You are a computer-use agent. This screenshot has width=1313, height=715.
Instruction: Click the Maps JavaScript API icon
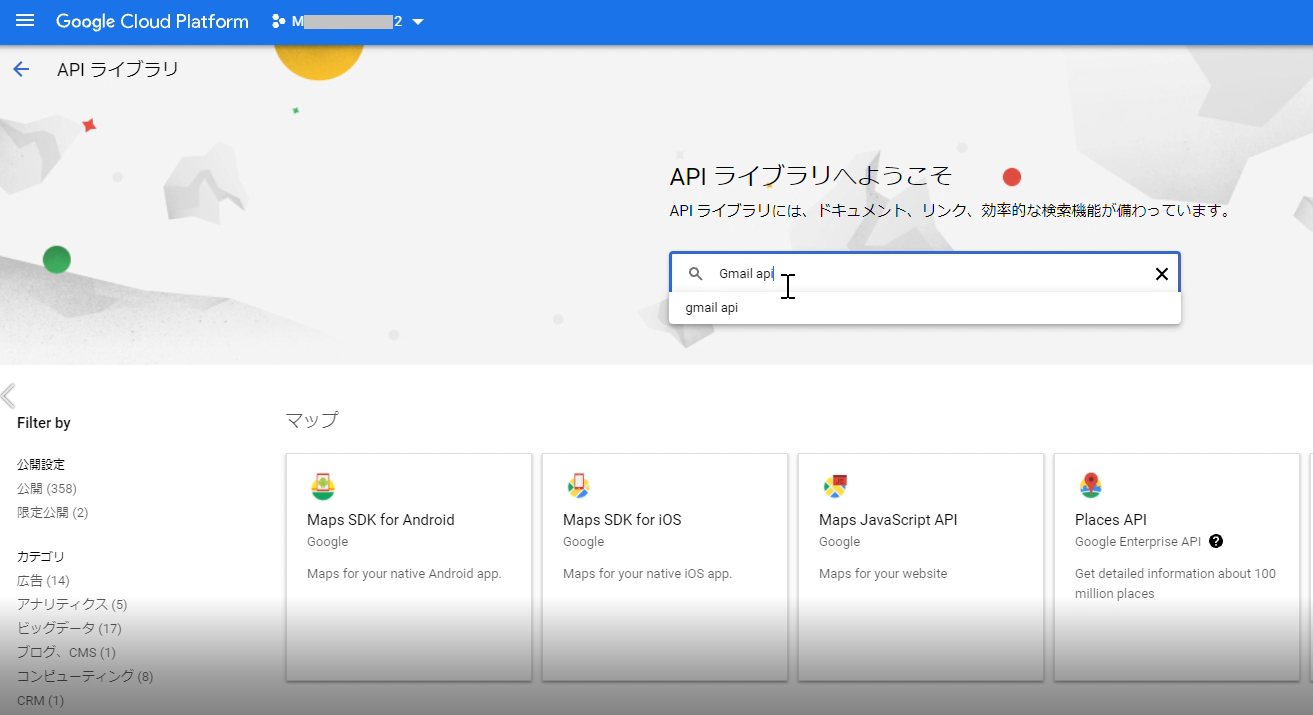coord(835,486)
